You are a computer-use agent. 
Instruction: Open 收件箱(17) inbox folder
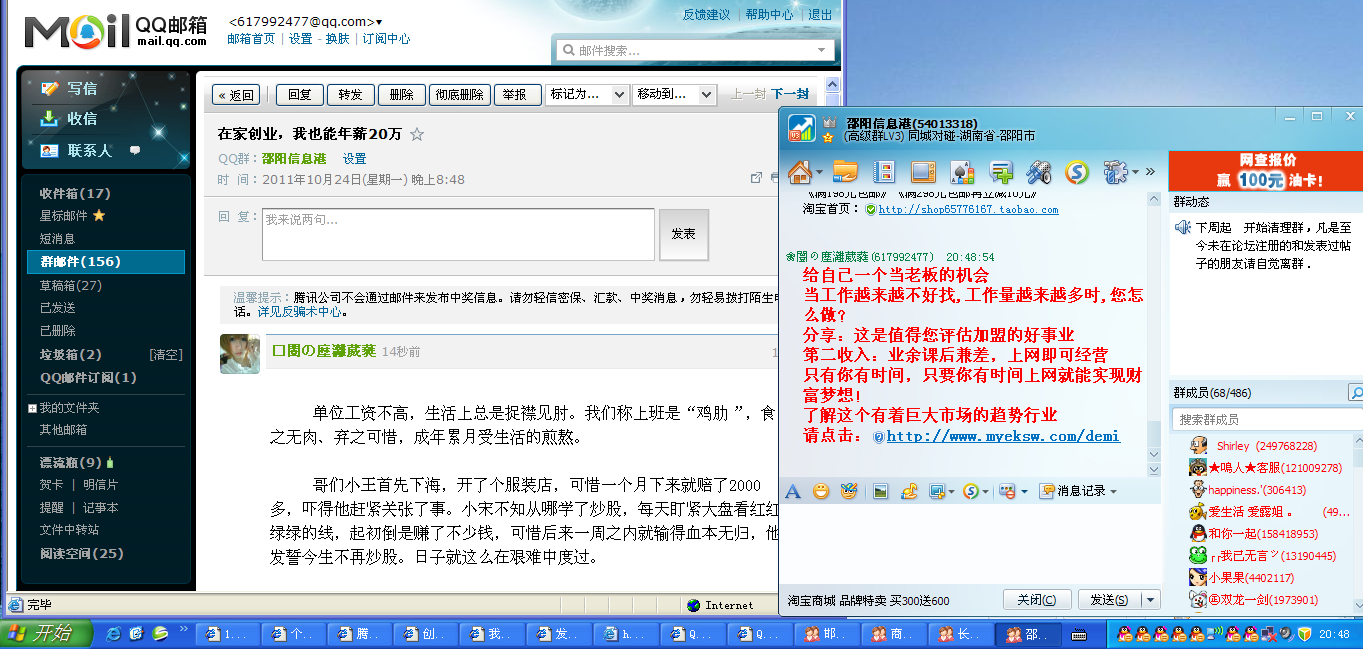point(75,193)
